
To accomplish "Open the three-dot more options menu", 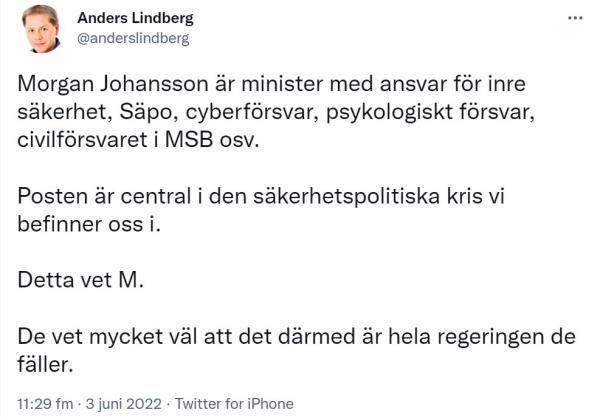I will click(575, 18).
